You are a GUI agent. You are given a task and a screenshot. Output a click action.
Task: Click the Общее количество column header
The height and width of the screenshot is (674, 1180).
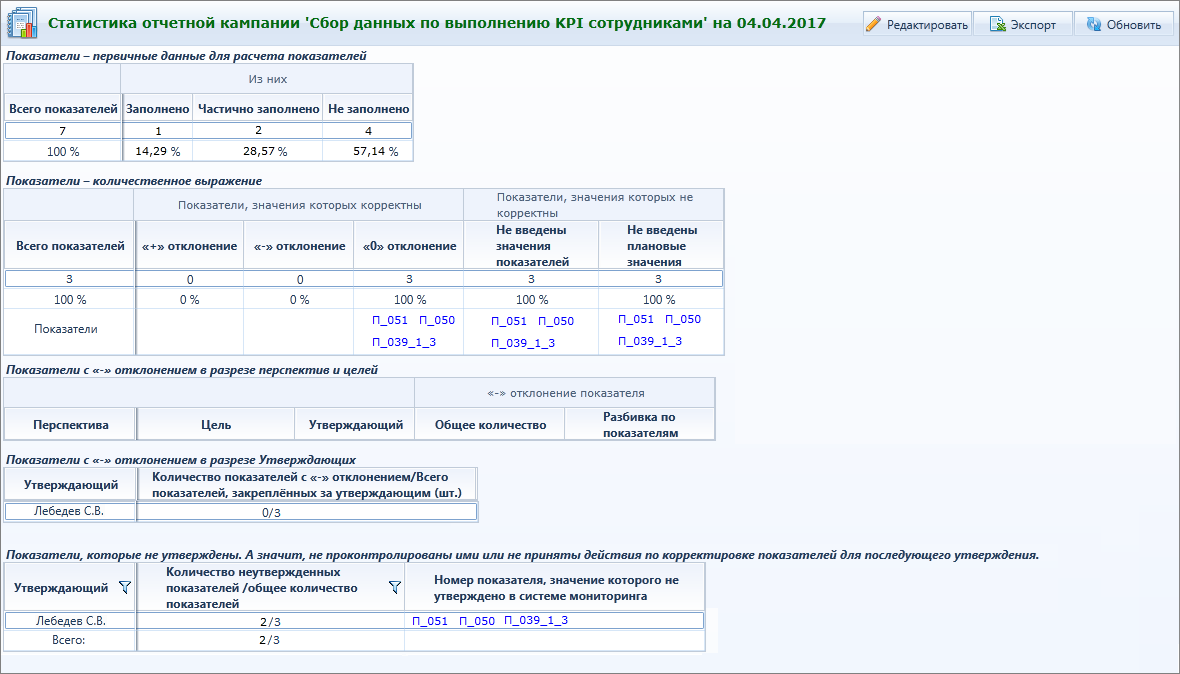(x=491, y=425)
